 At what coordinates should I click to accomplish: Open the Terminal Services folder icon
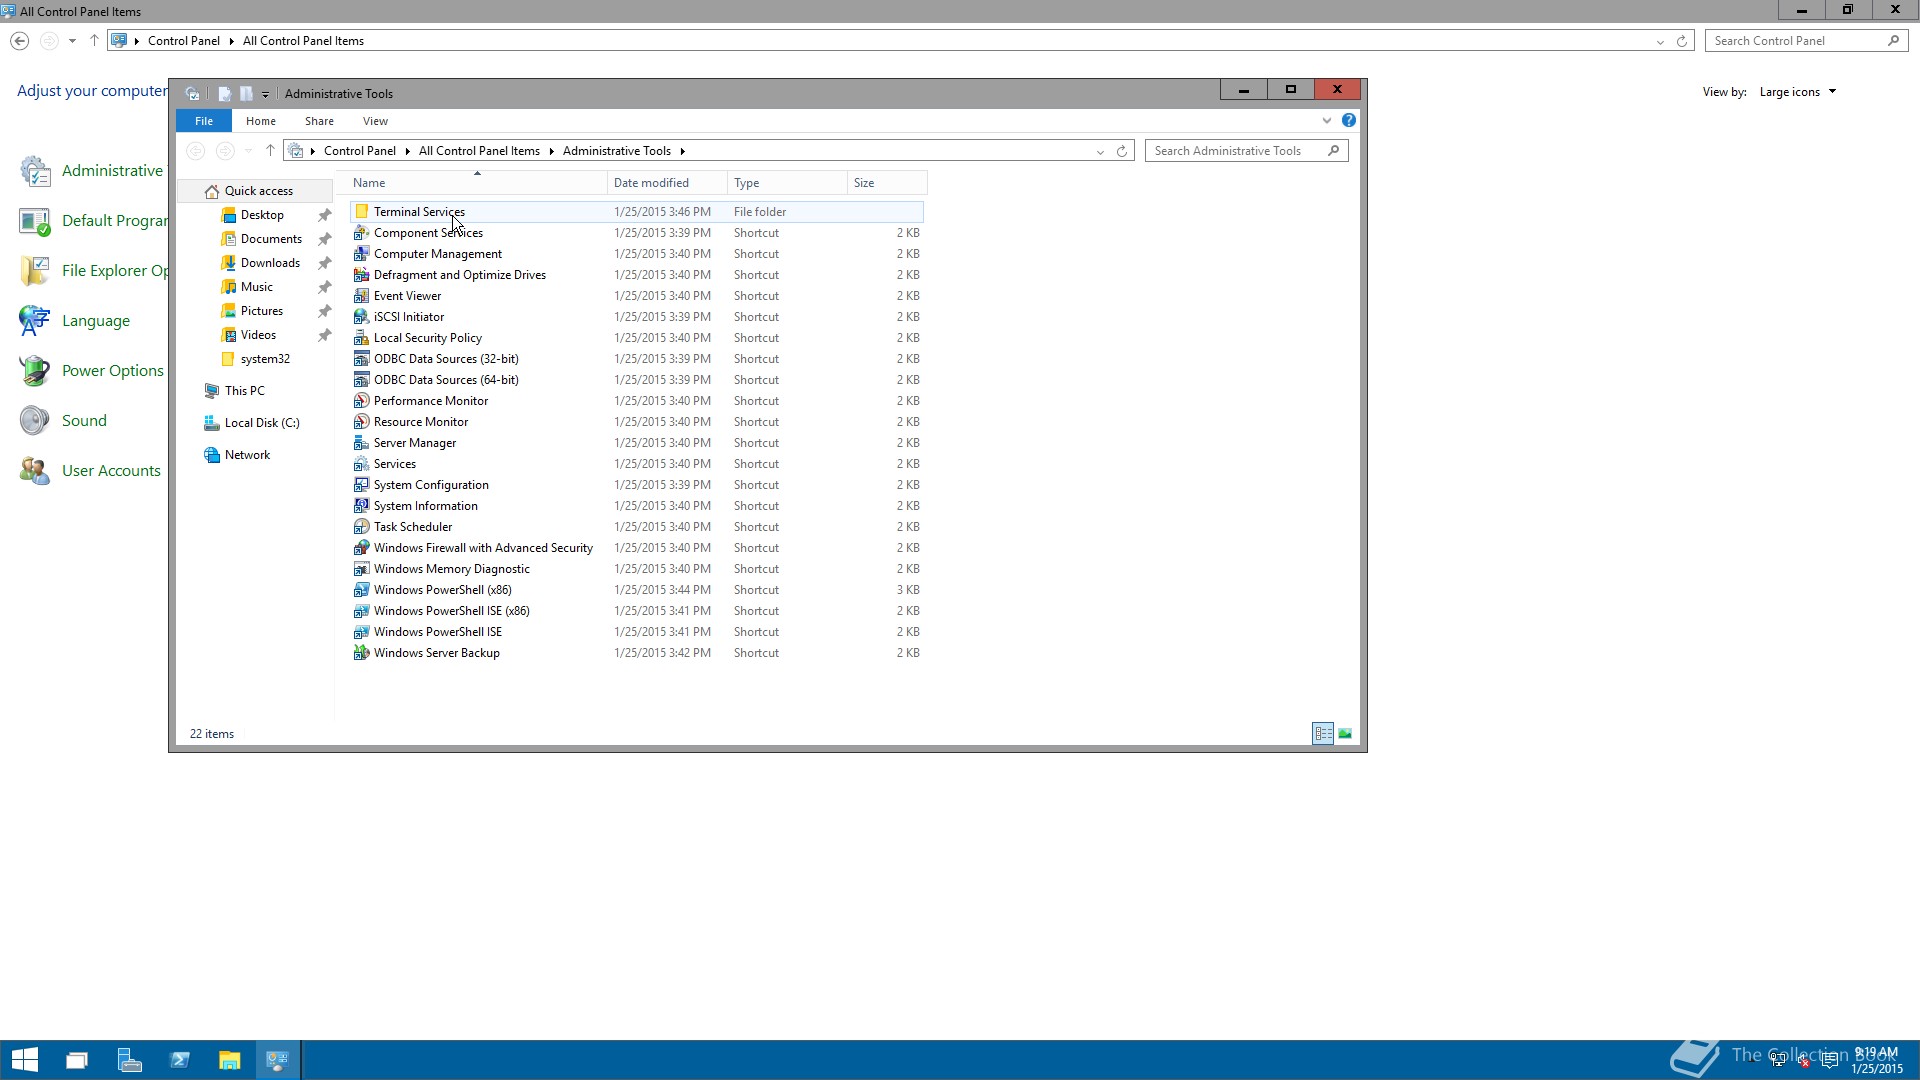click(362, 212)
